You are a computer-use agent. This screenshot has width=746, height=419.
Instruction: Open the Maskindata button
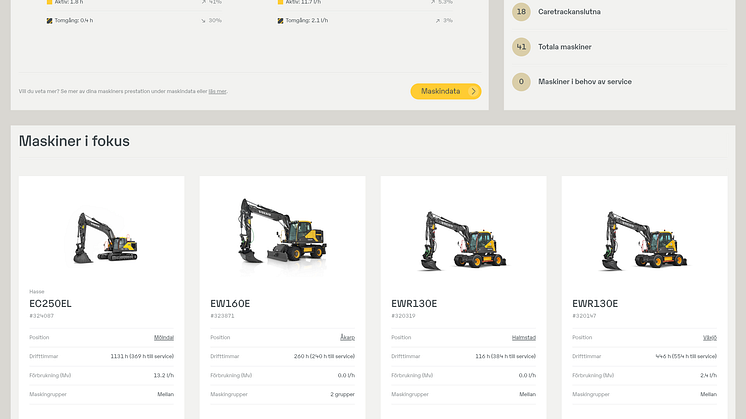pos(446,91)
